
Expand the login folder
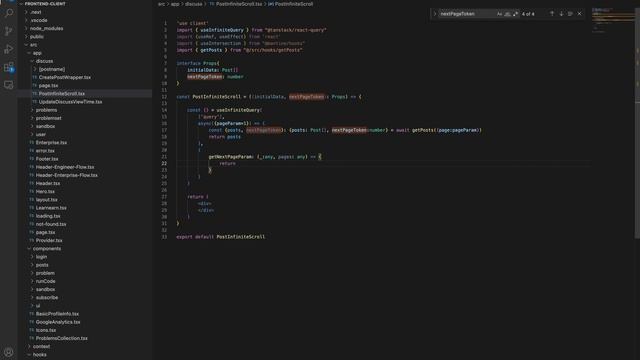pos(41,257)
